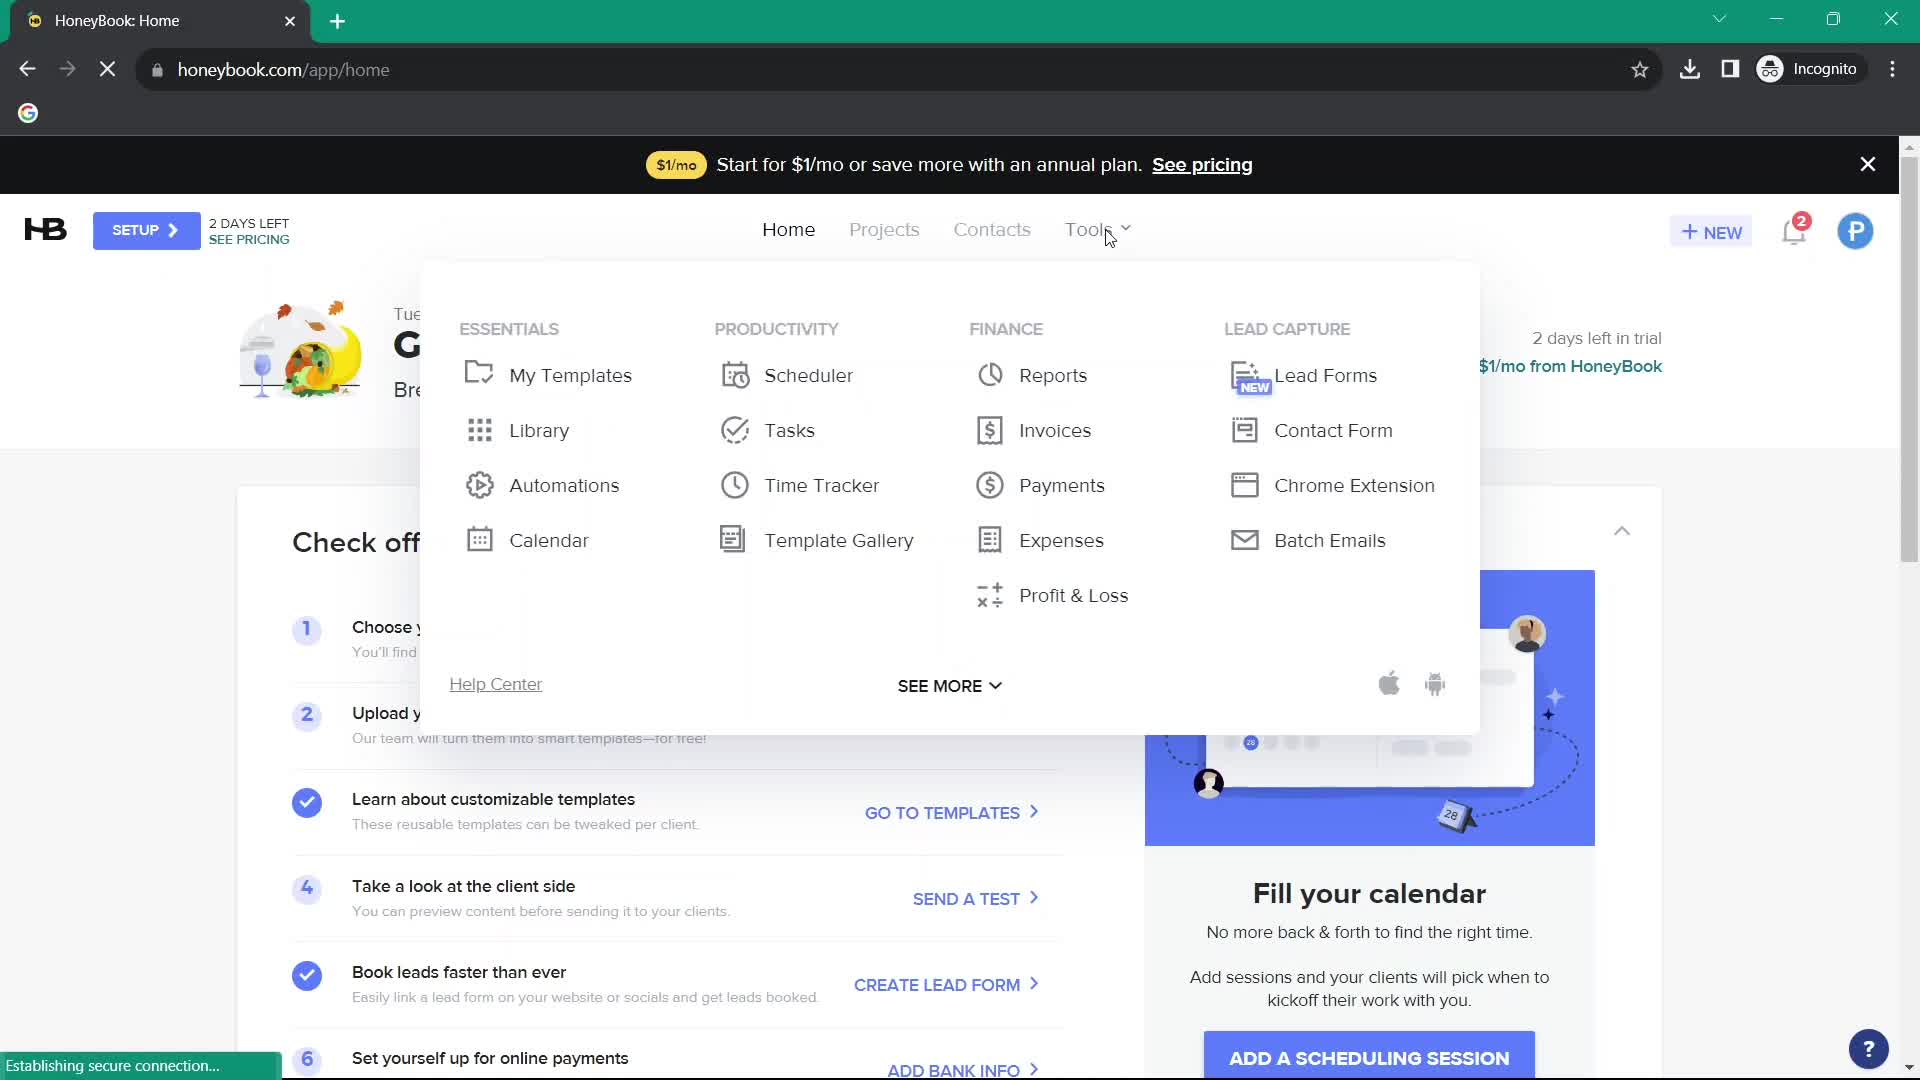Open the My Templates tool
The height and width of the screenshot is (1080, 1920).
pyautogui.click(x=572, y=376)
